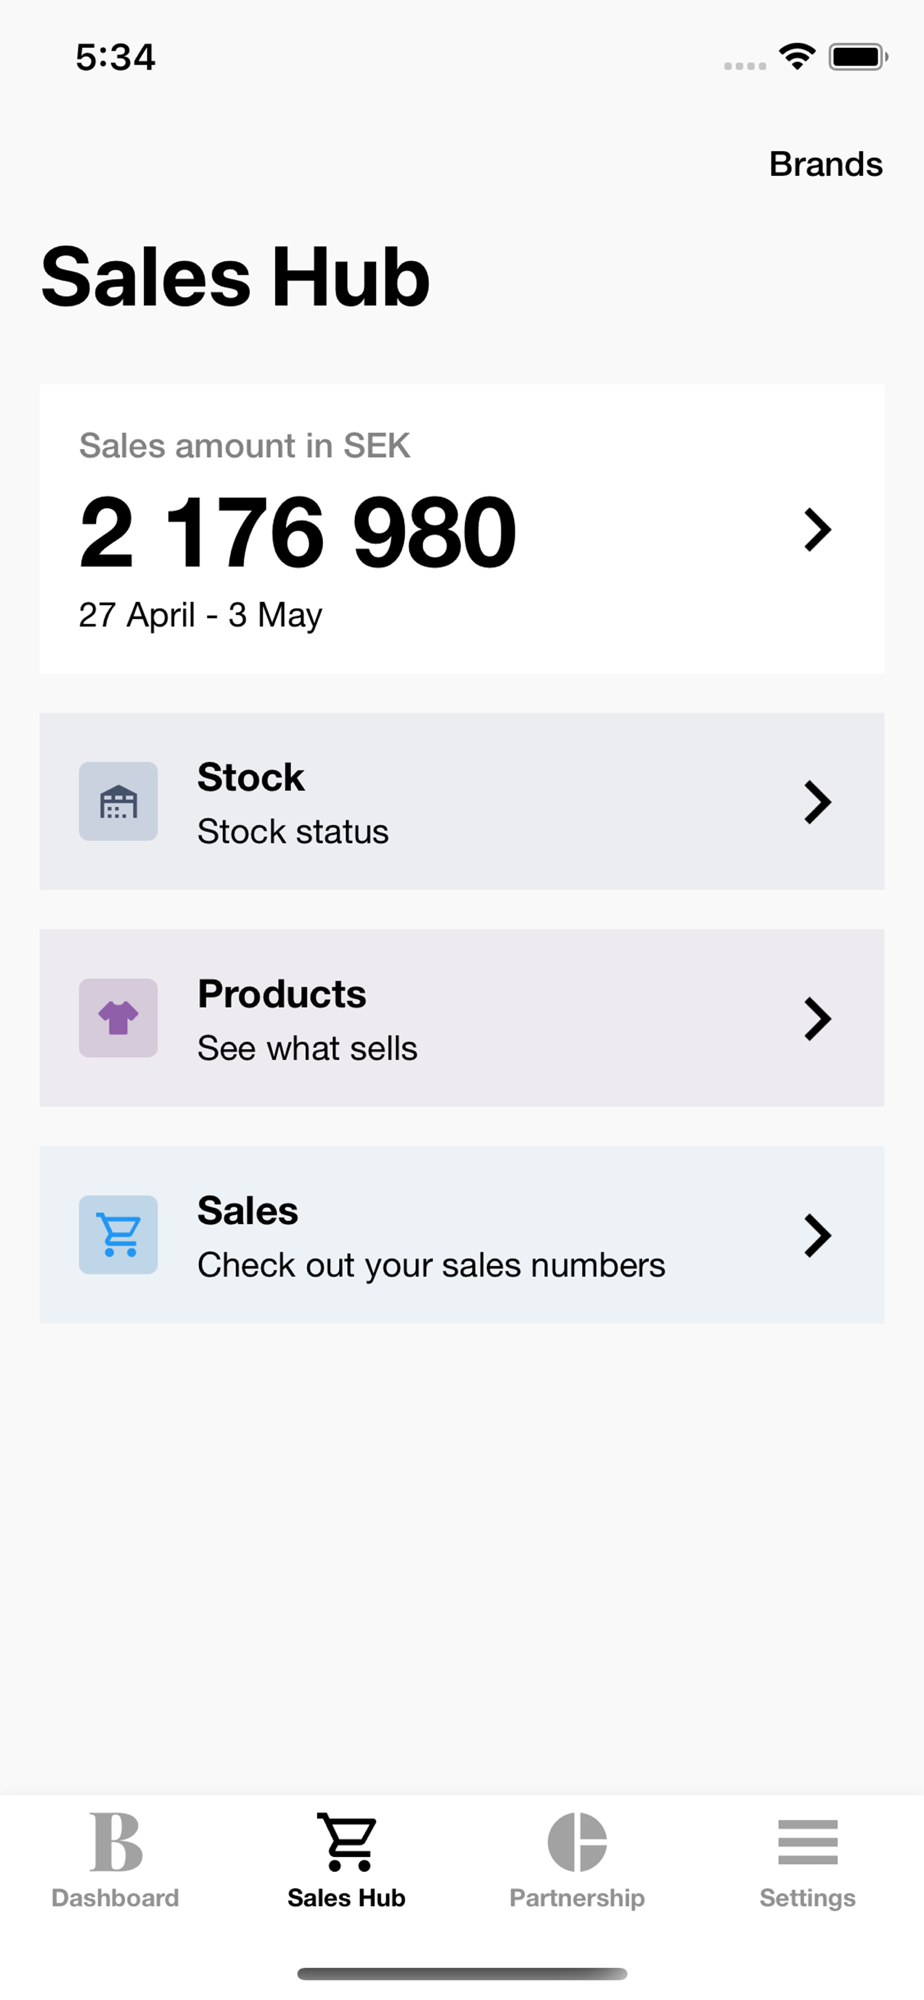Tap the 2 176 980 sales amount
This screenshot has width=924, height=2000.
[298, 532]
